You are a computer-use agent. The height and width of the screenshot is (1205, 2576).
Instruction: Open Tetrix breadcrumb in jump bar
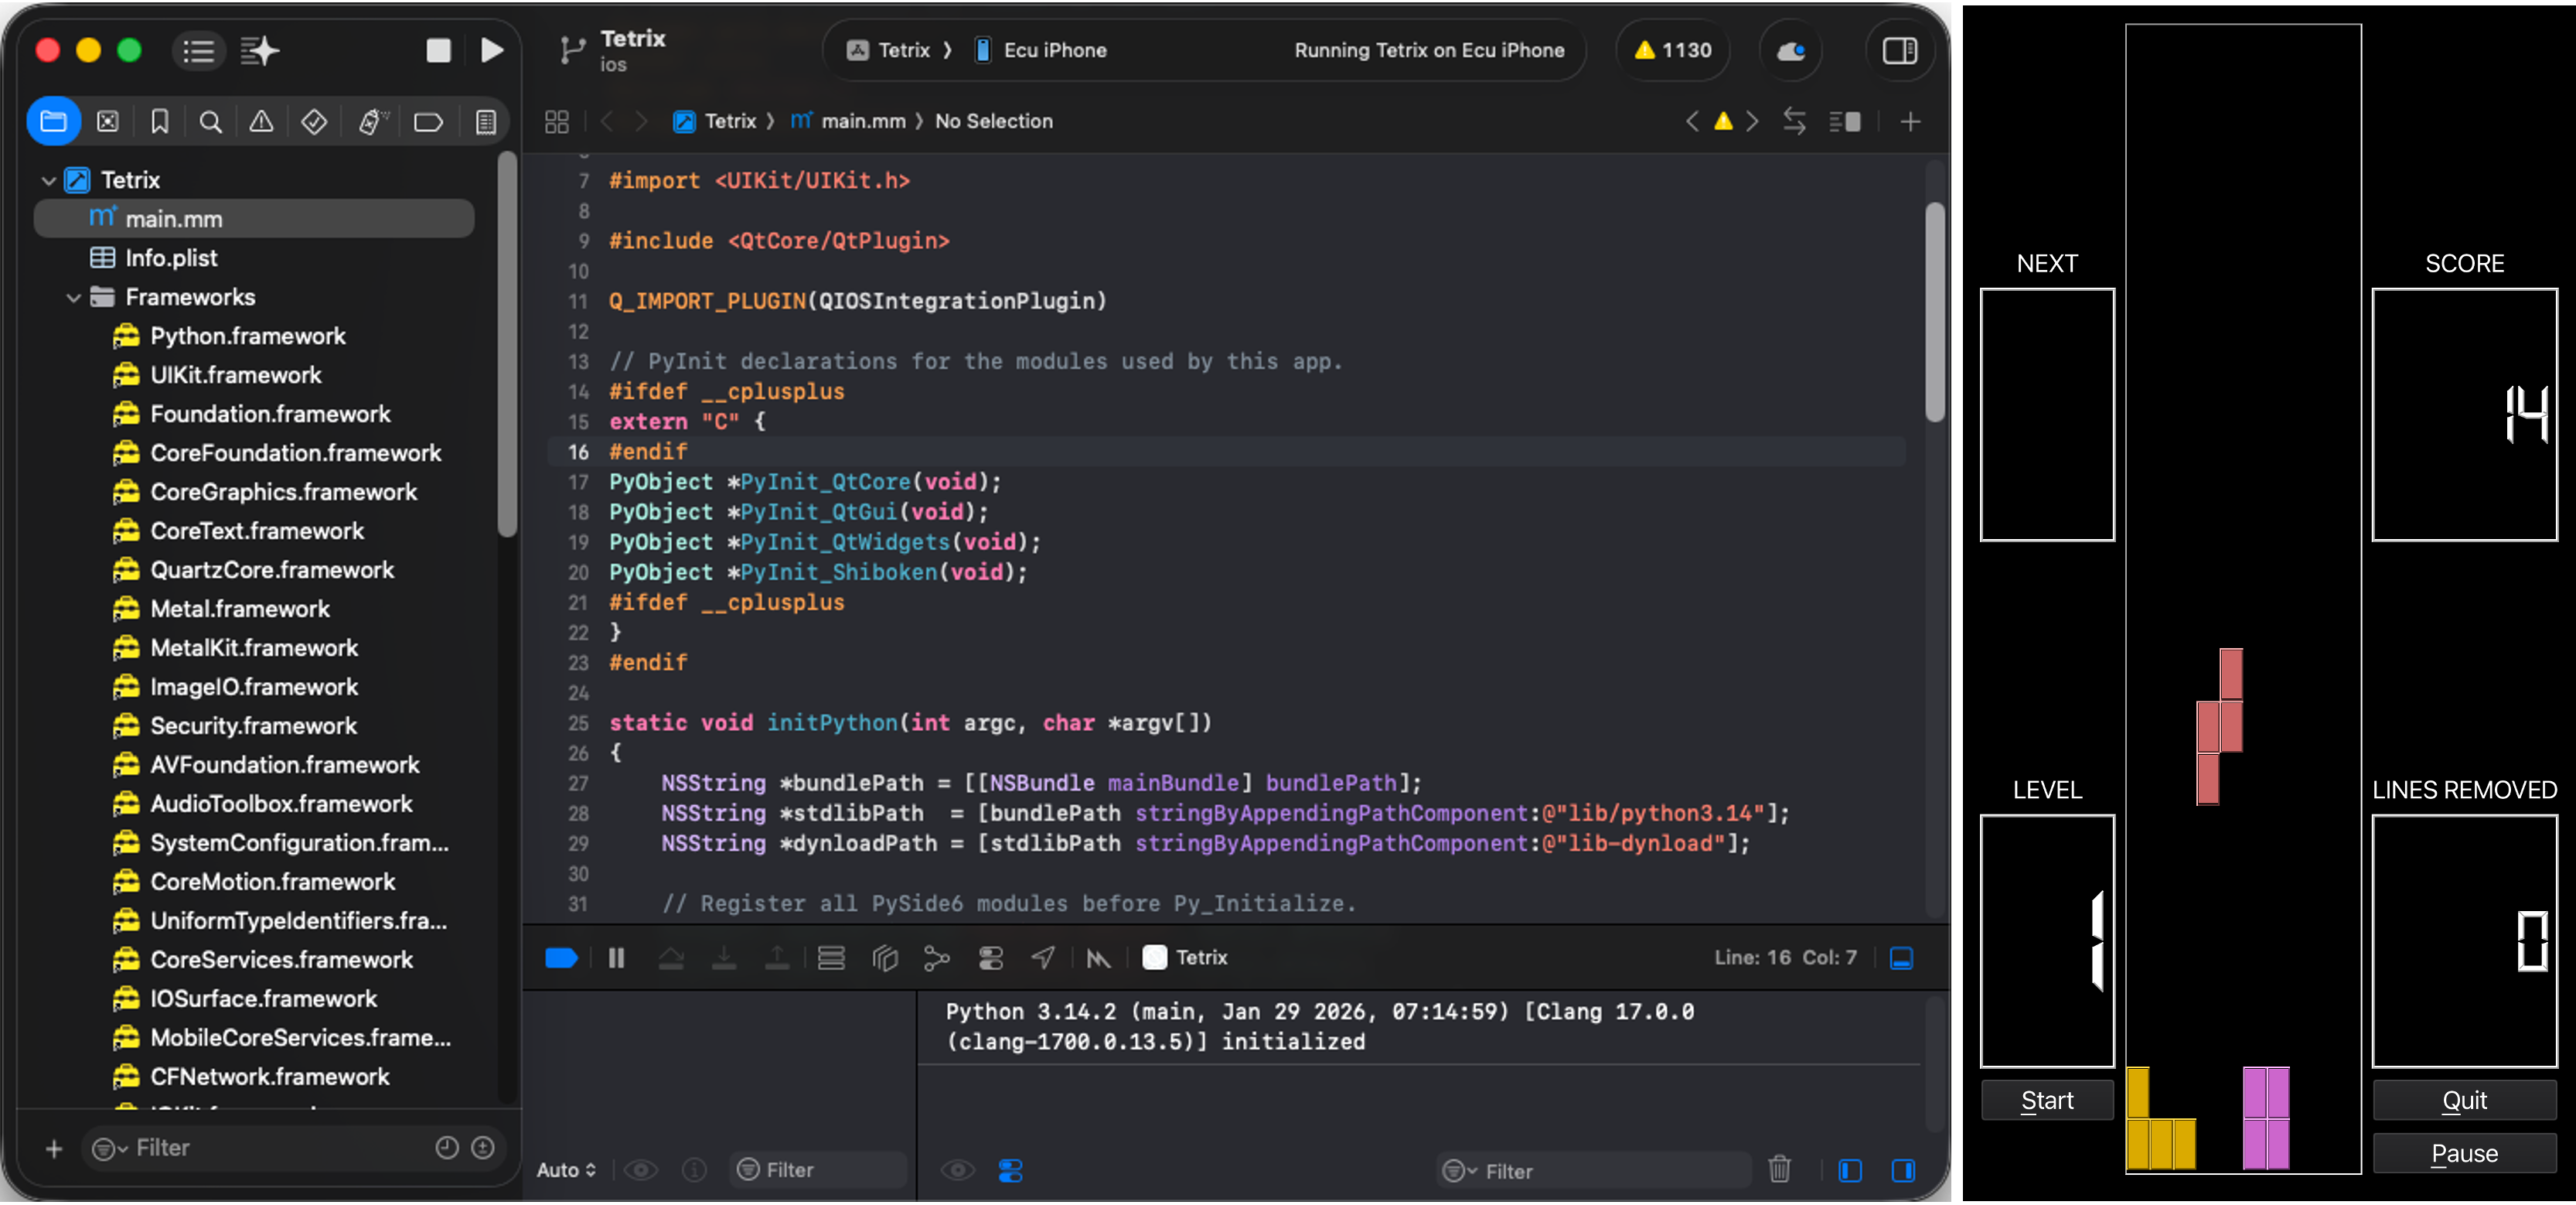tap(714, 122)
